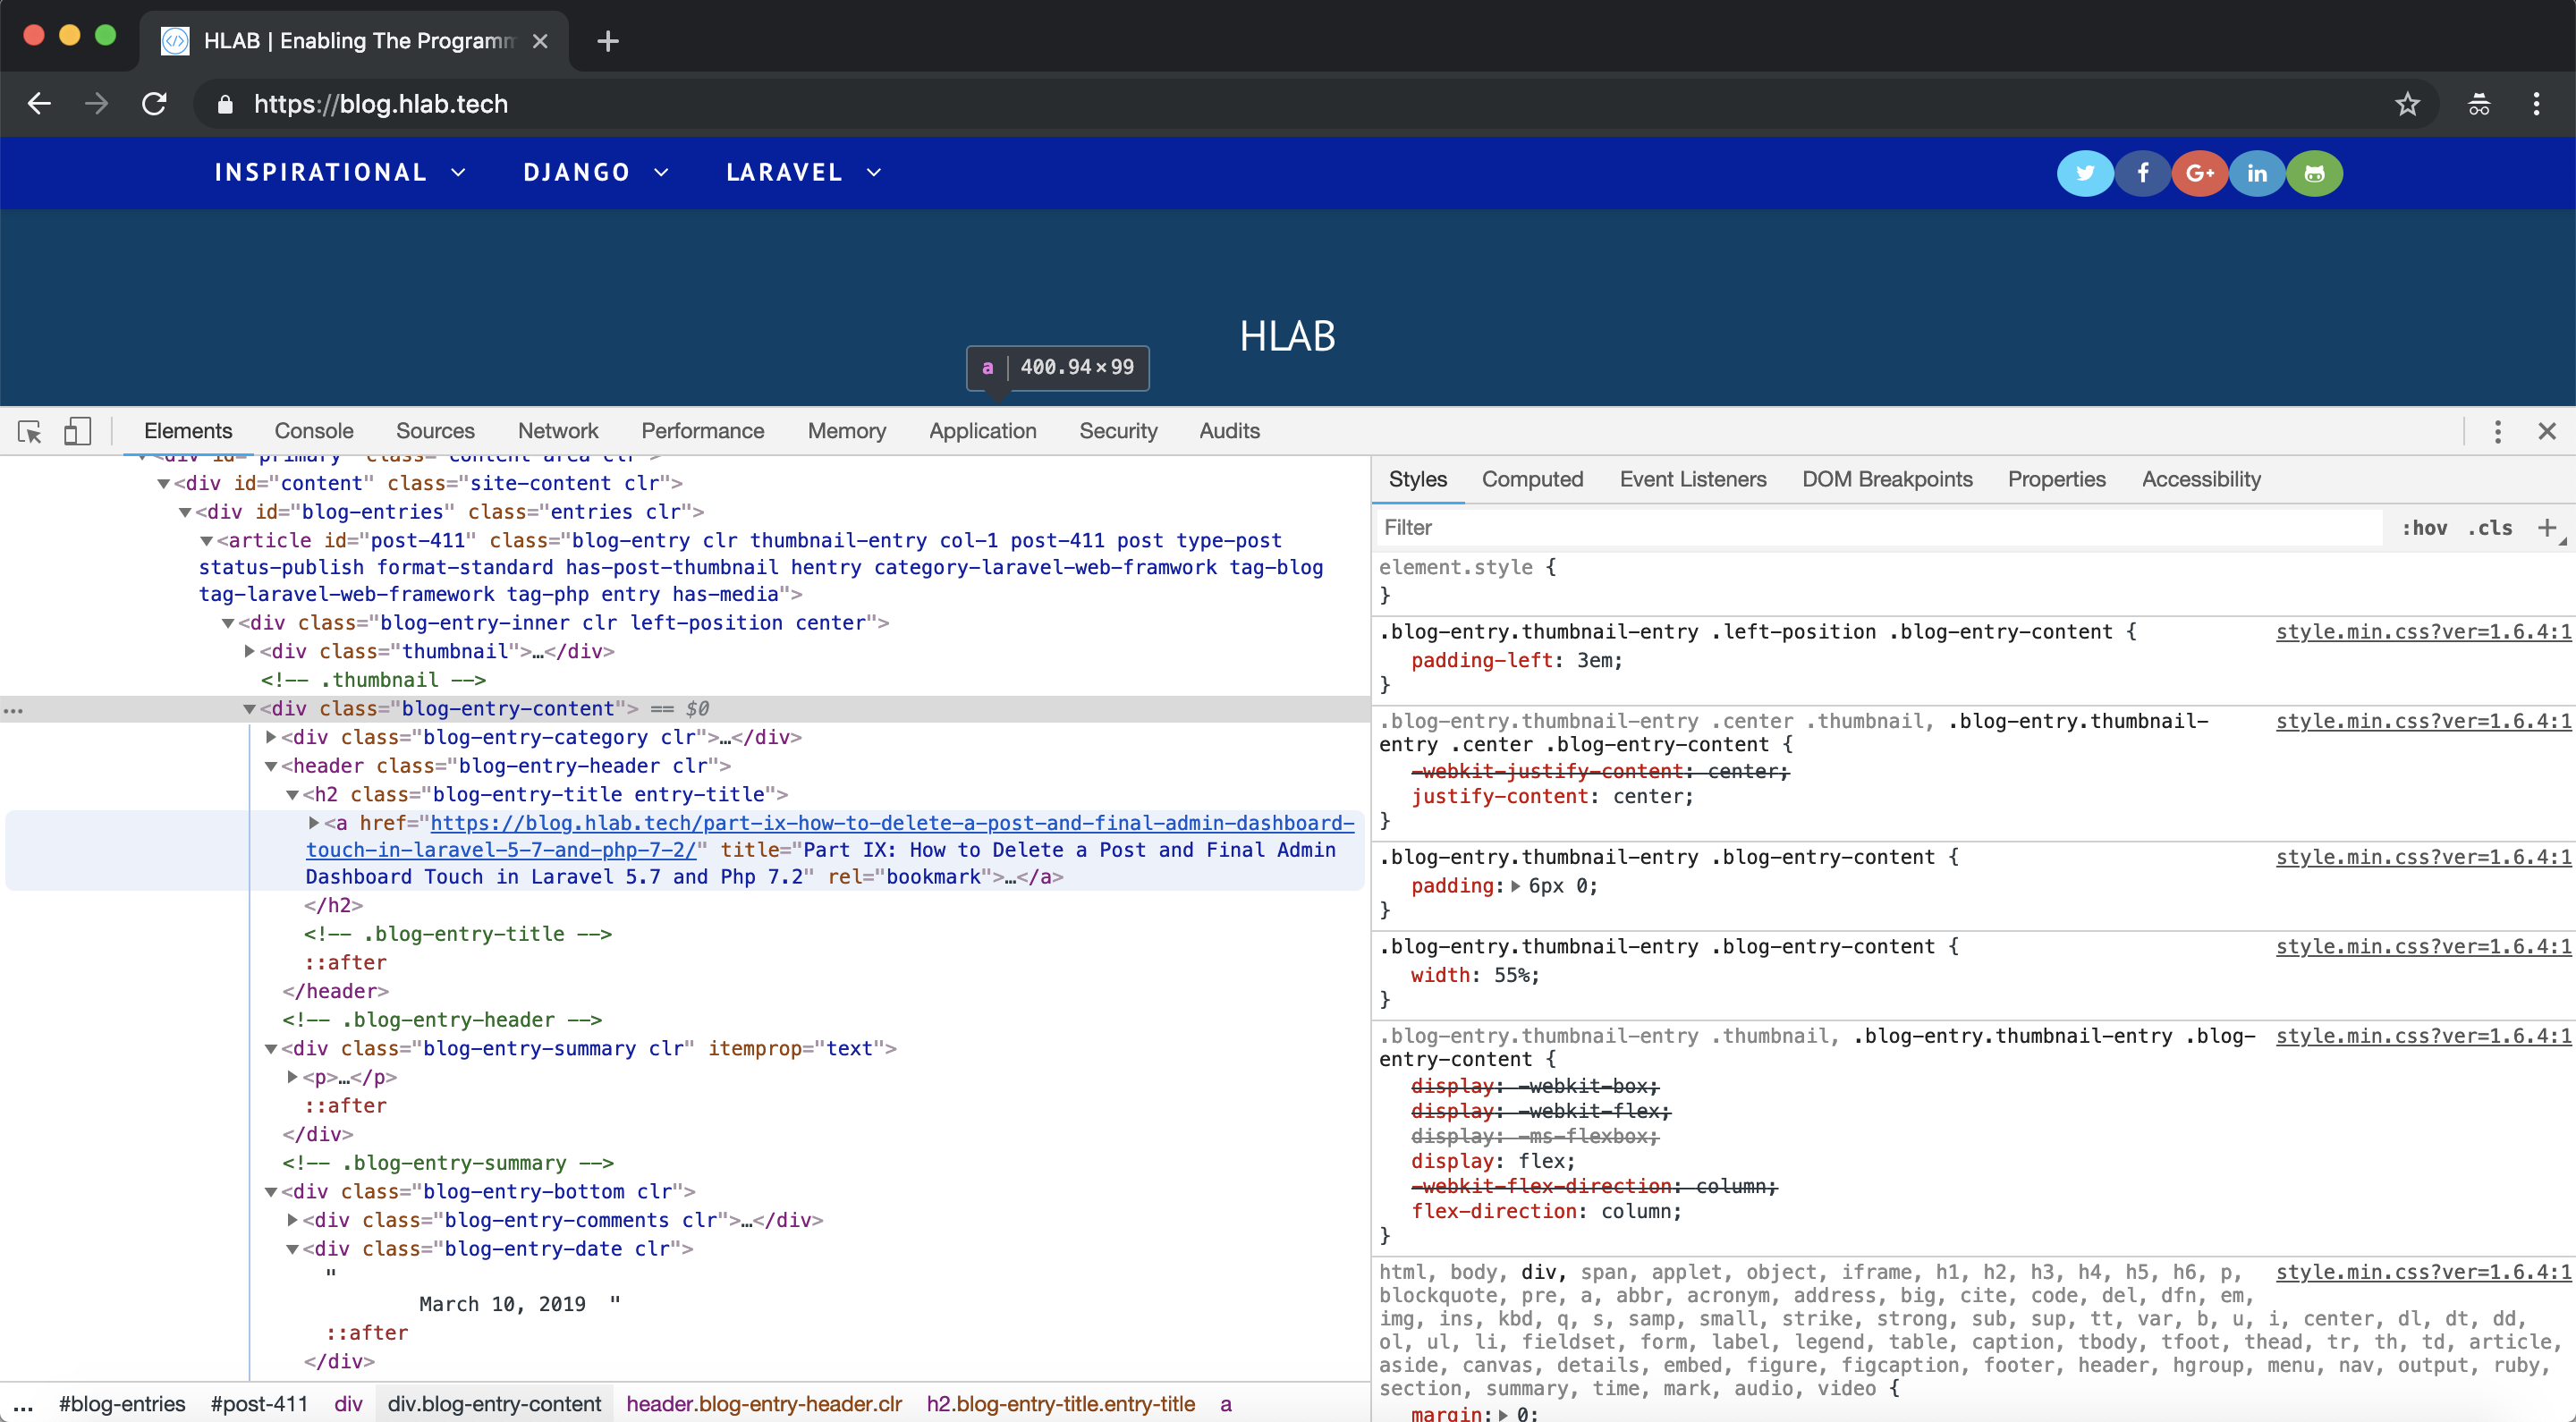The height and width of the screenshot is (1422, 2576).
Task: Open the Memory tab
Action: 847,431
